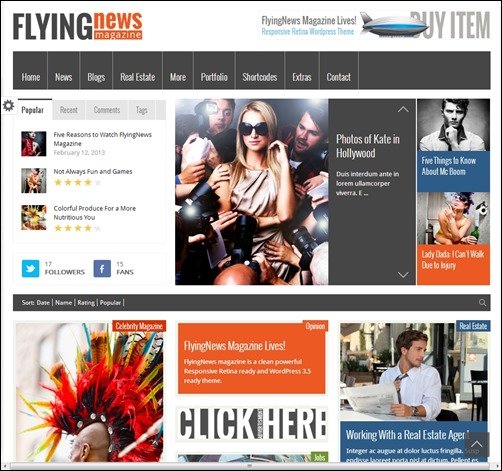Show previous slide with up chevron
Viewport: 502px width, 471px height.
403,109
